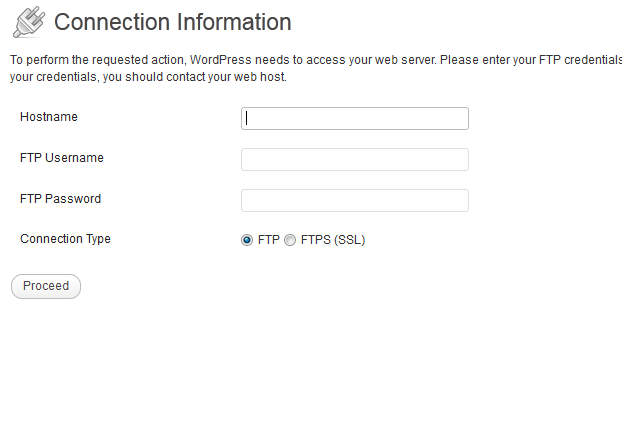Choose FTPS (SSL) by clicking its text label
Image resolution: width=622 pixels, height=422 pixels.
(x=333, y=240)
